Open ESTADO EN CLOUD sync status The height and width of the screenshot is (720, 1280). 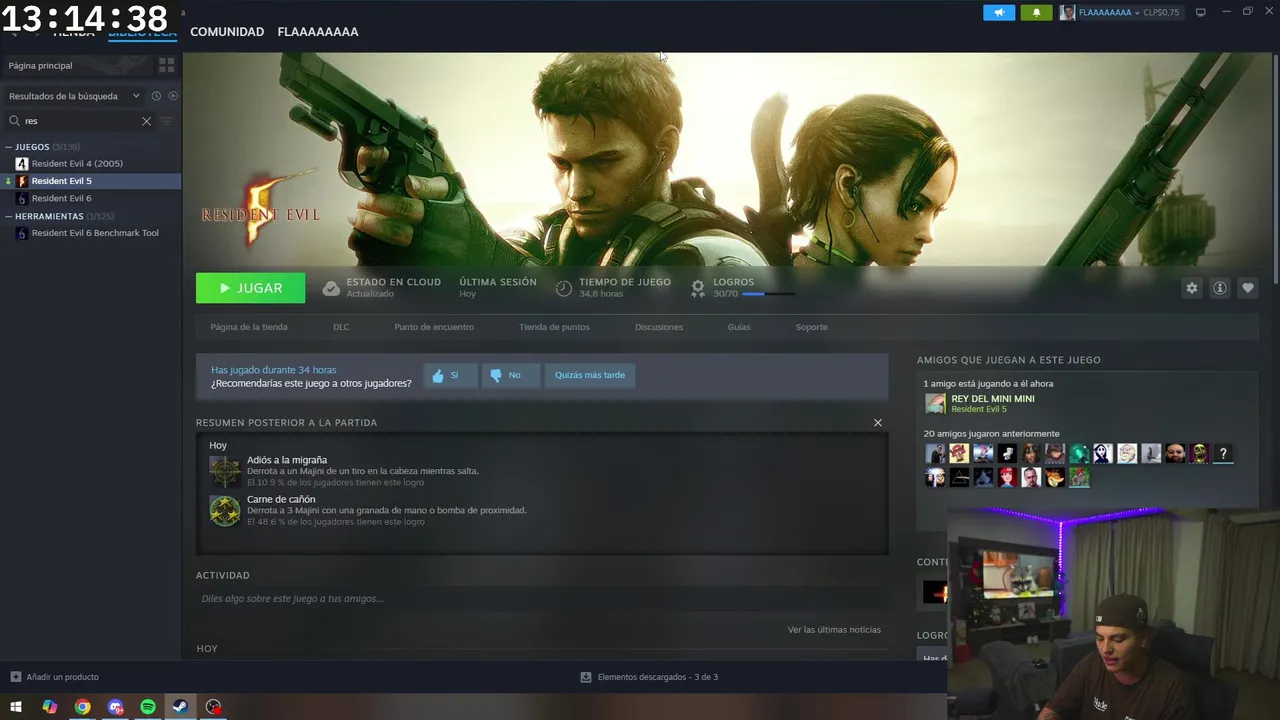[381, 288]
